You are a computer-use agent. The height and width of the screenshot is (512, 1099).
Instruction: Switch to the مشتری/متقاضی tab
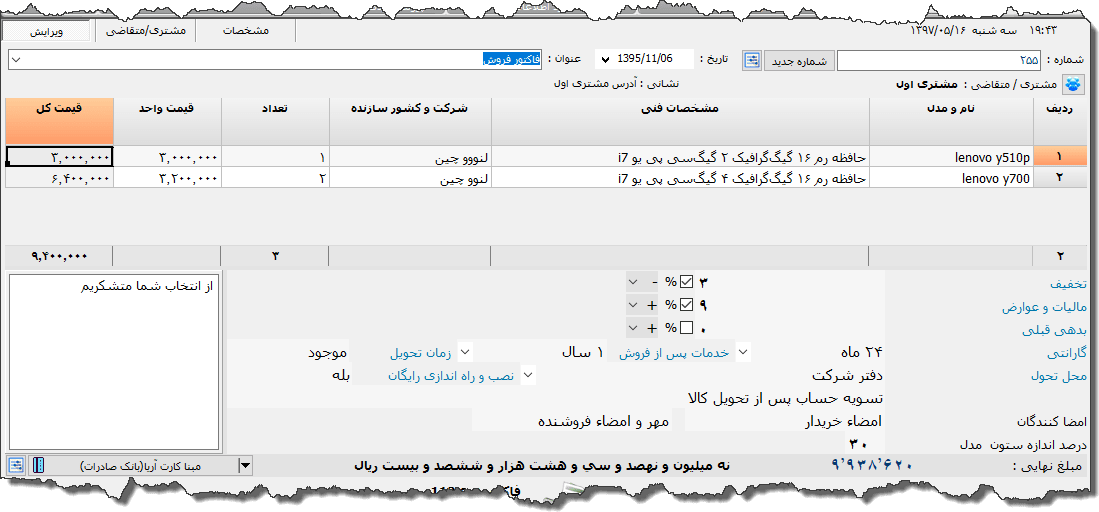145,31
